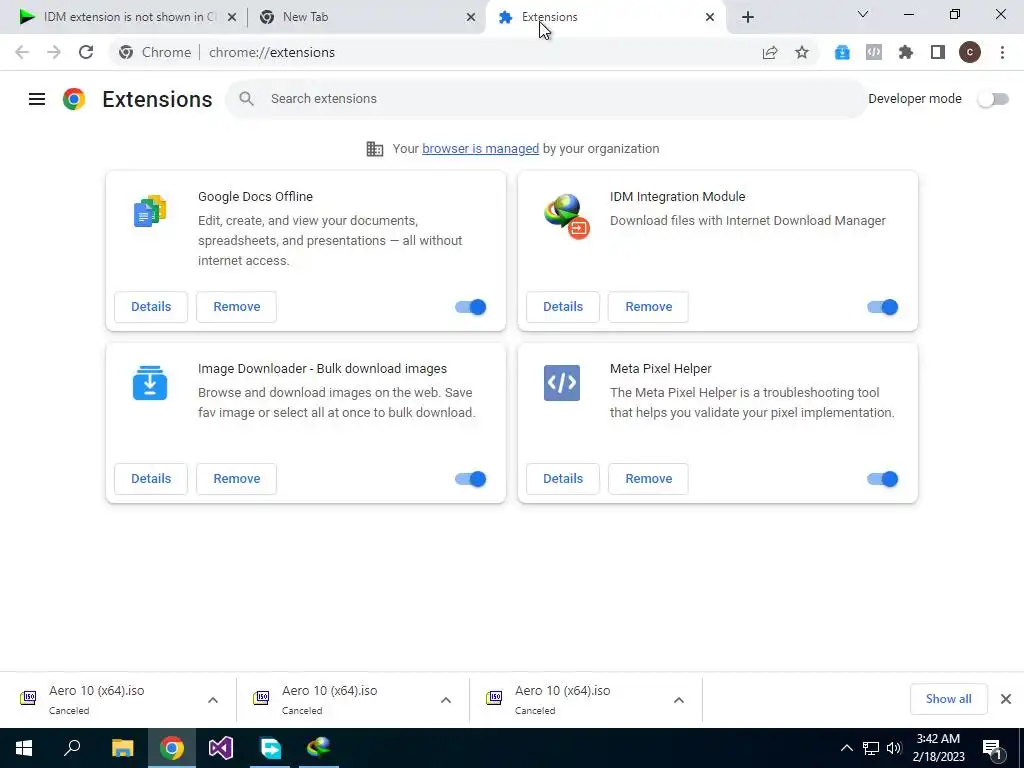Image resolution: width=1024 pixels, height=768 pixels.
Task: Click the Meta Pixel Helper extension icon
Action: pos(562,383)
